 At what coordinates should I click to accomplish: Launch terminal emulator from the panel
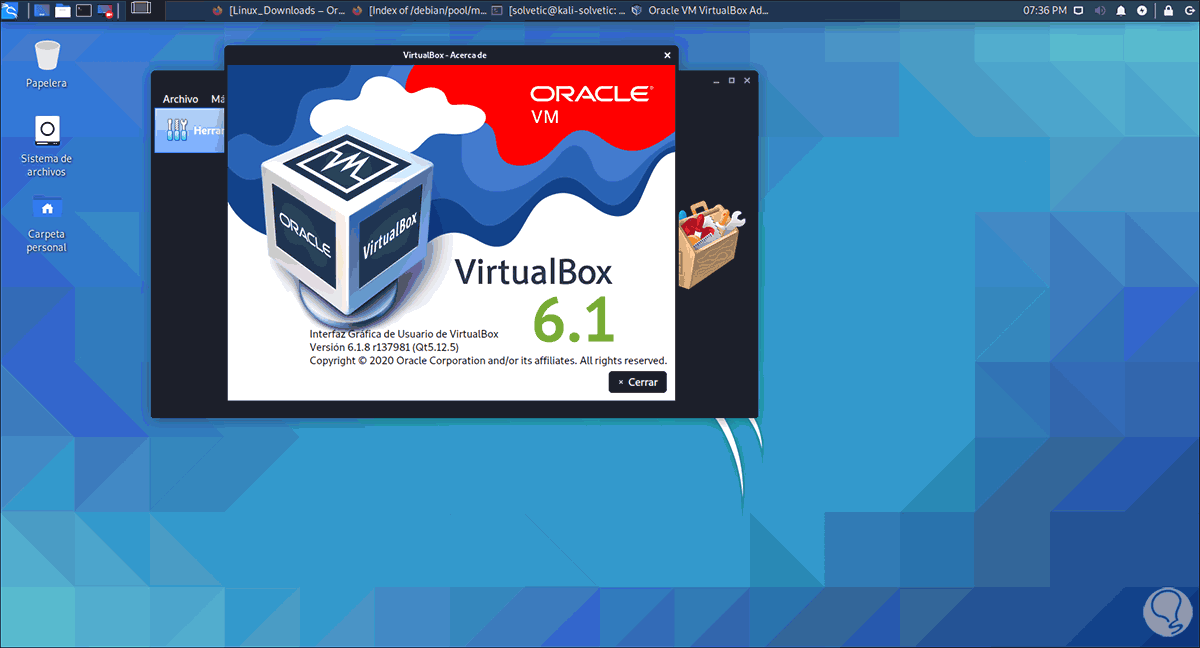pyautogui.click(x=84, y=11)
